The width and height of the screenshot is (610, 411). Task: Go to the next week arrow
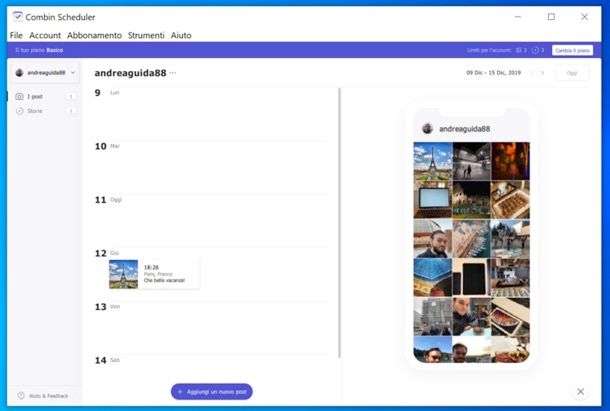(x=542, y=73)
